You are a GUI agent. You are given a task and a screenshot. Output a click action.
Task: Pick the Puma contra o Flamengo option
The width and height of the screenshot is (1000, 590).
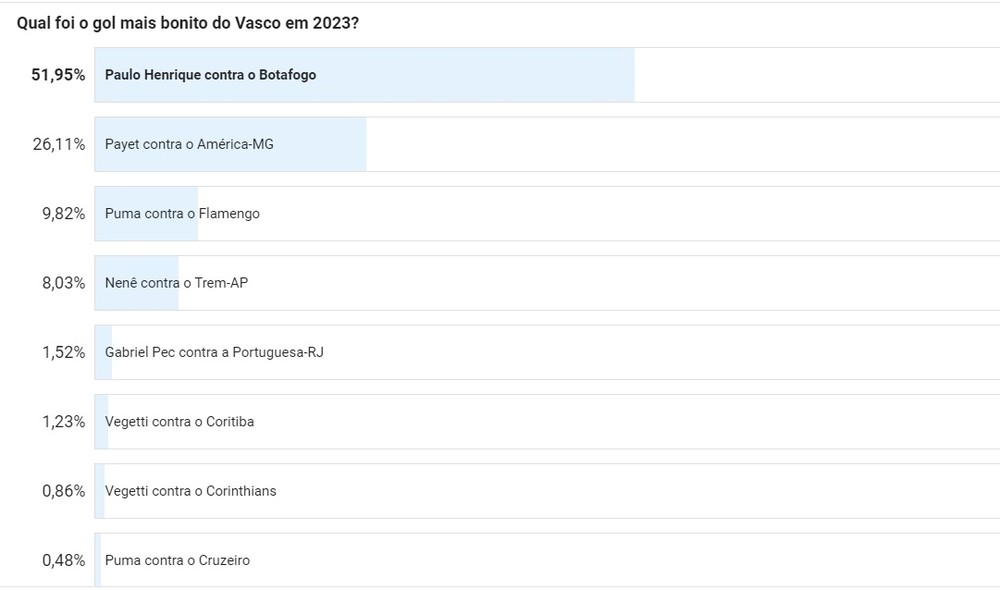click(x=182, y=214)
